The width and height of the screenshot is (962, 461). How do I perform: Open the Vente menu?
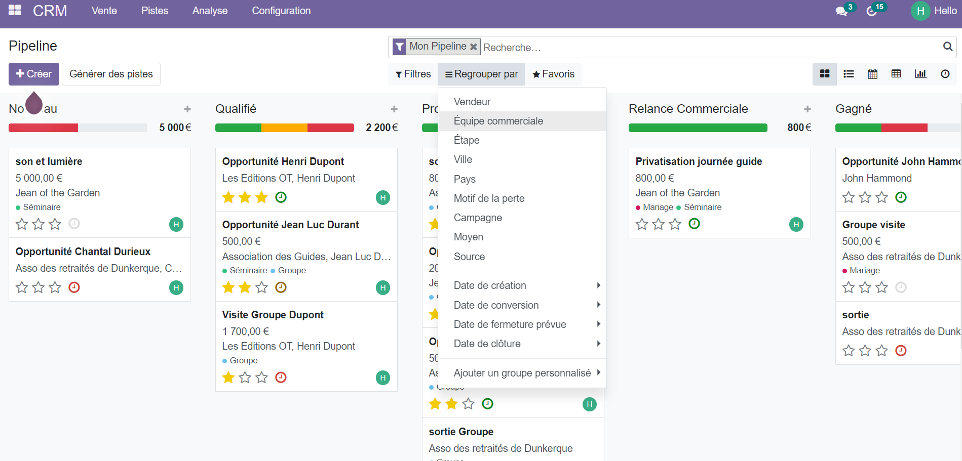click(104, 11)
